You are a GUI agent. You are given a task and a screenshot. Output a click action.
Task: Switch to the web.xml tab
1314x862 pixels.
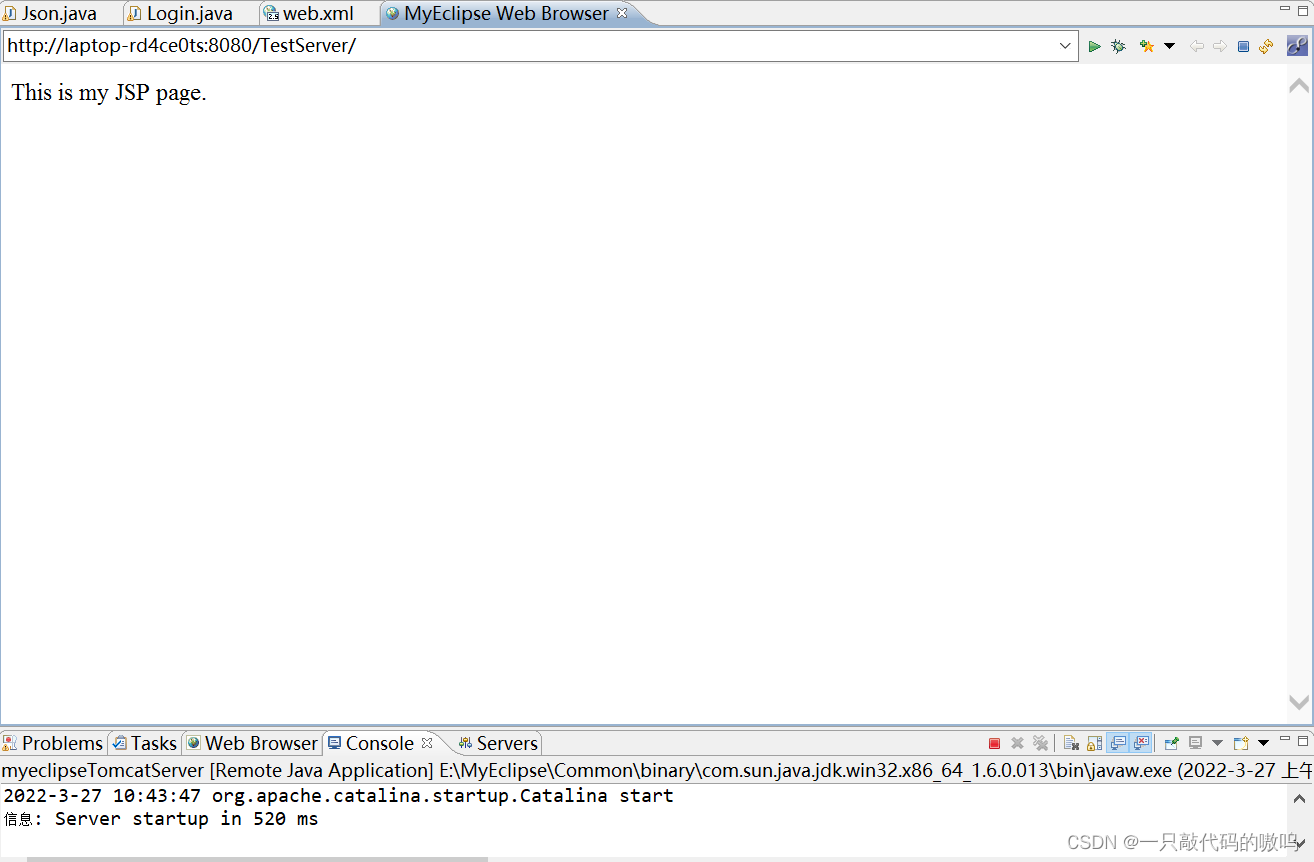(318, 14)
